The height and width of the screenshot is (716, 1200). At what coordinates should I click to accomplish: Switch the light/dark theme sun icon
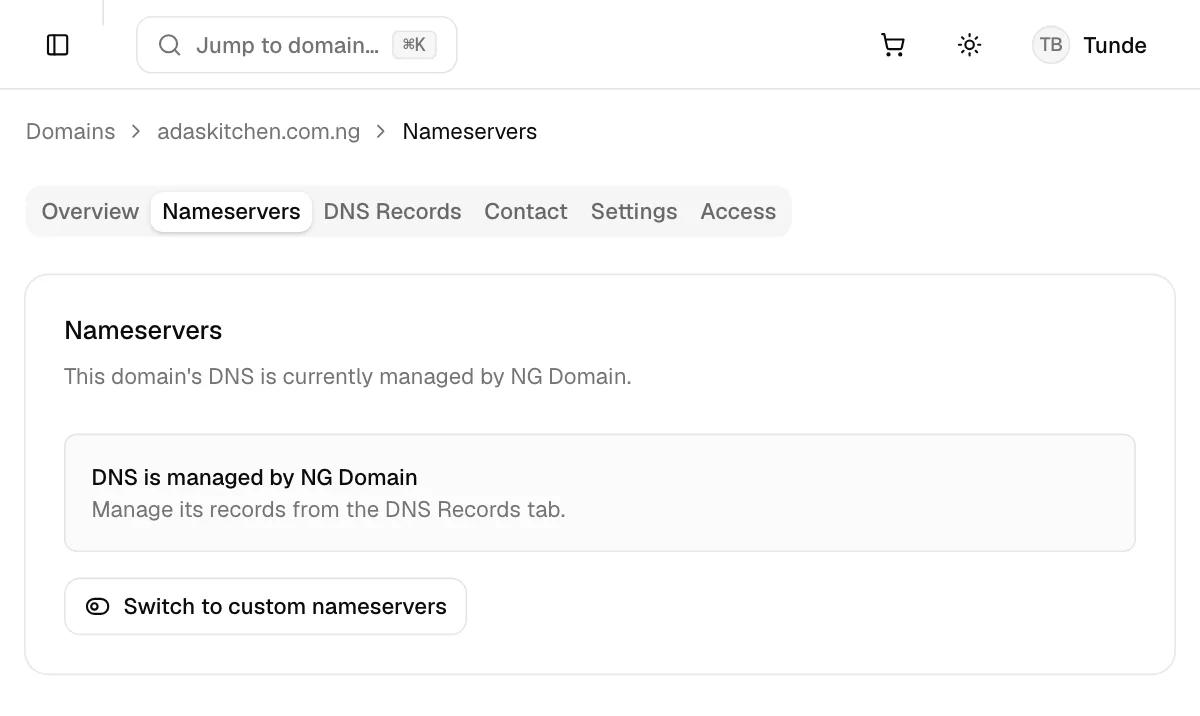coord(969,45)
